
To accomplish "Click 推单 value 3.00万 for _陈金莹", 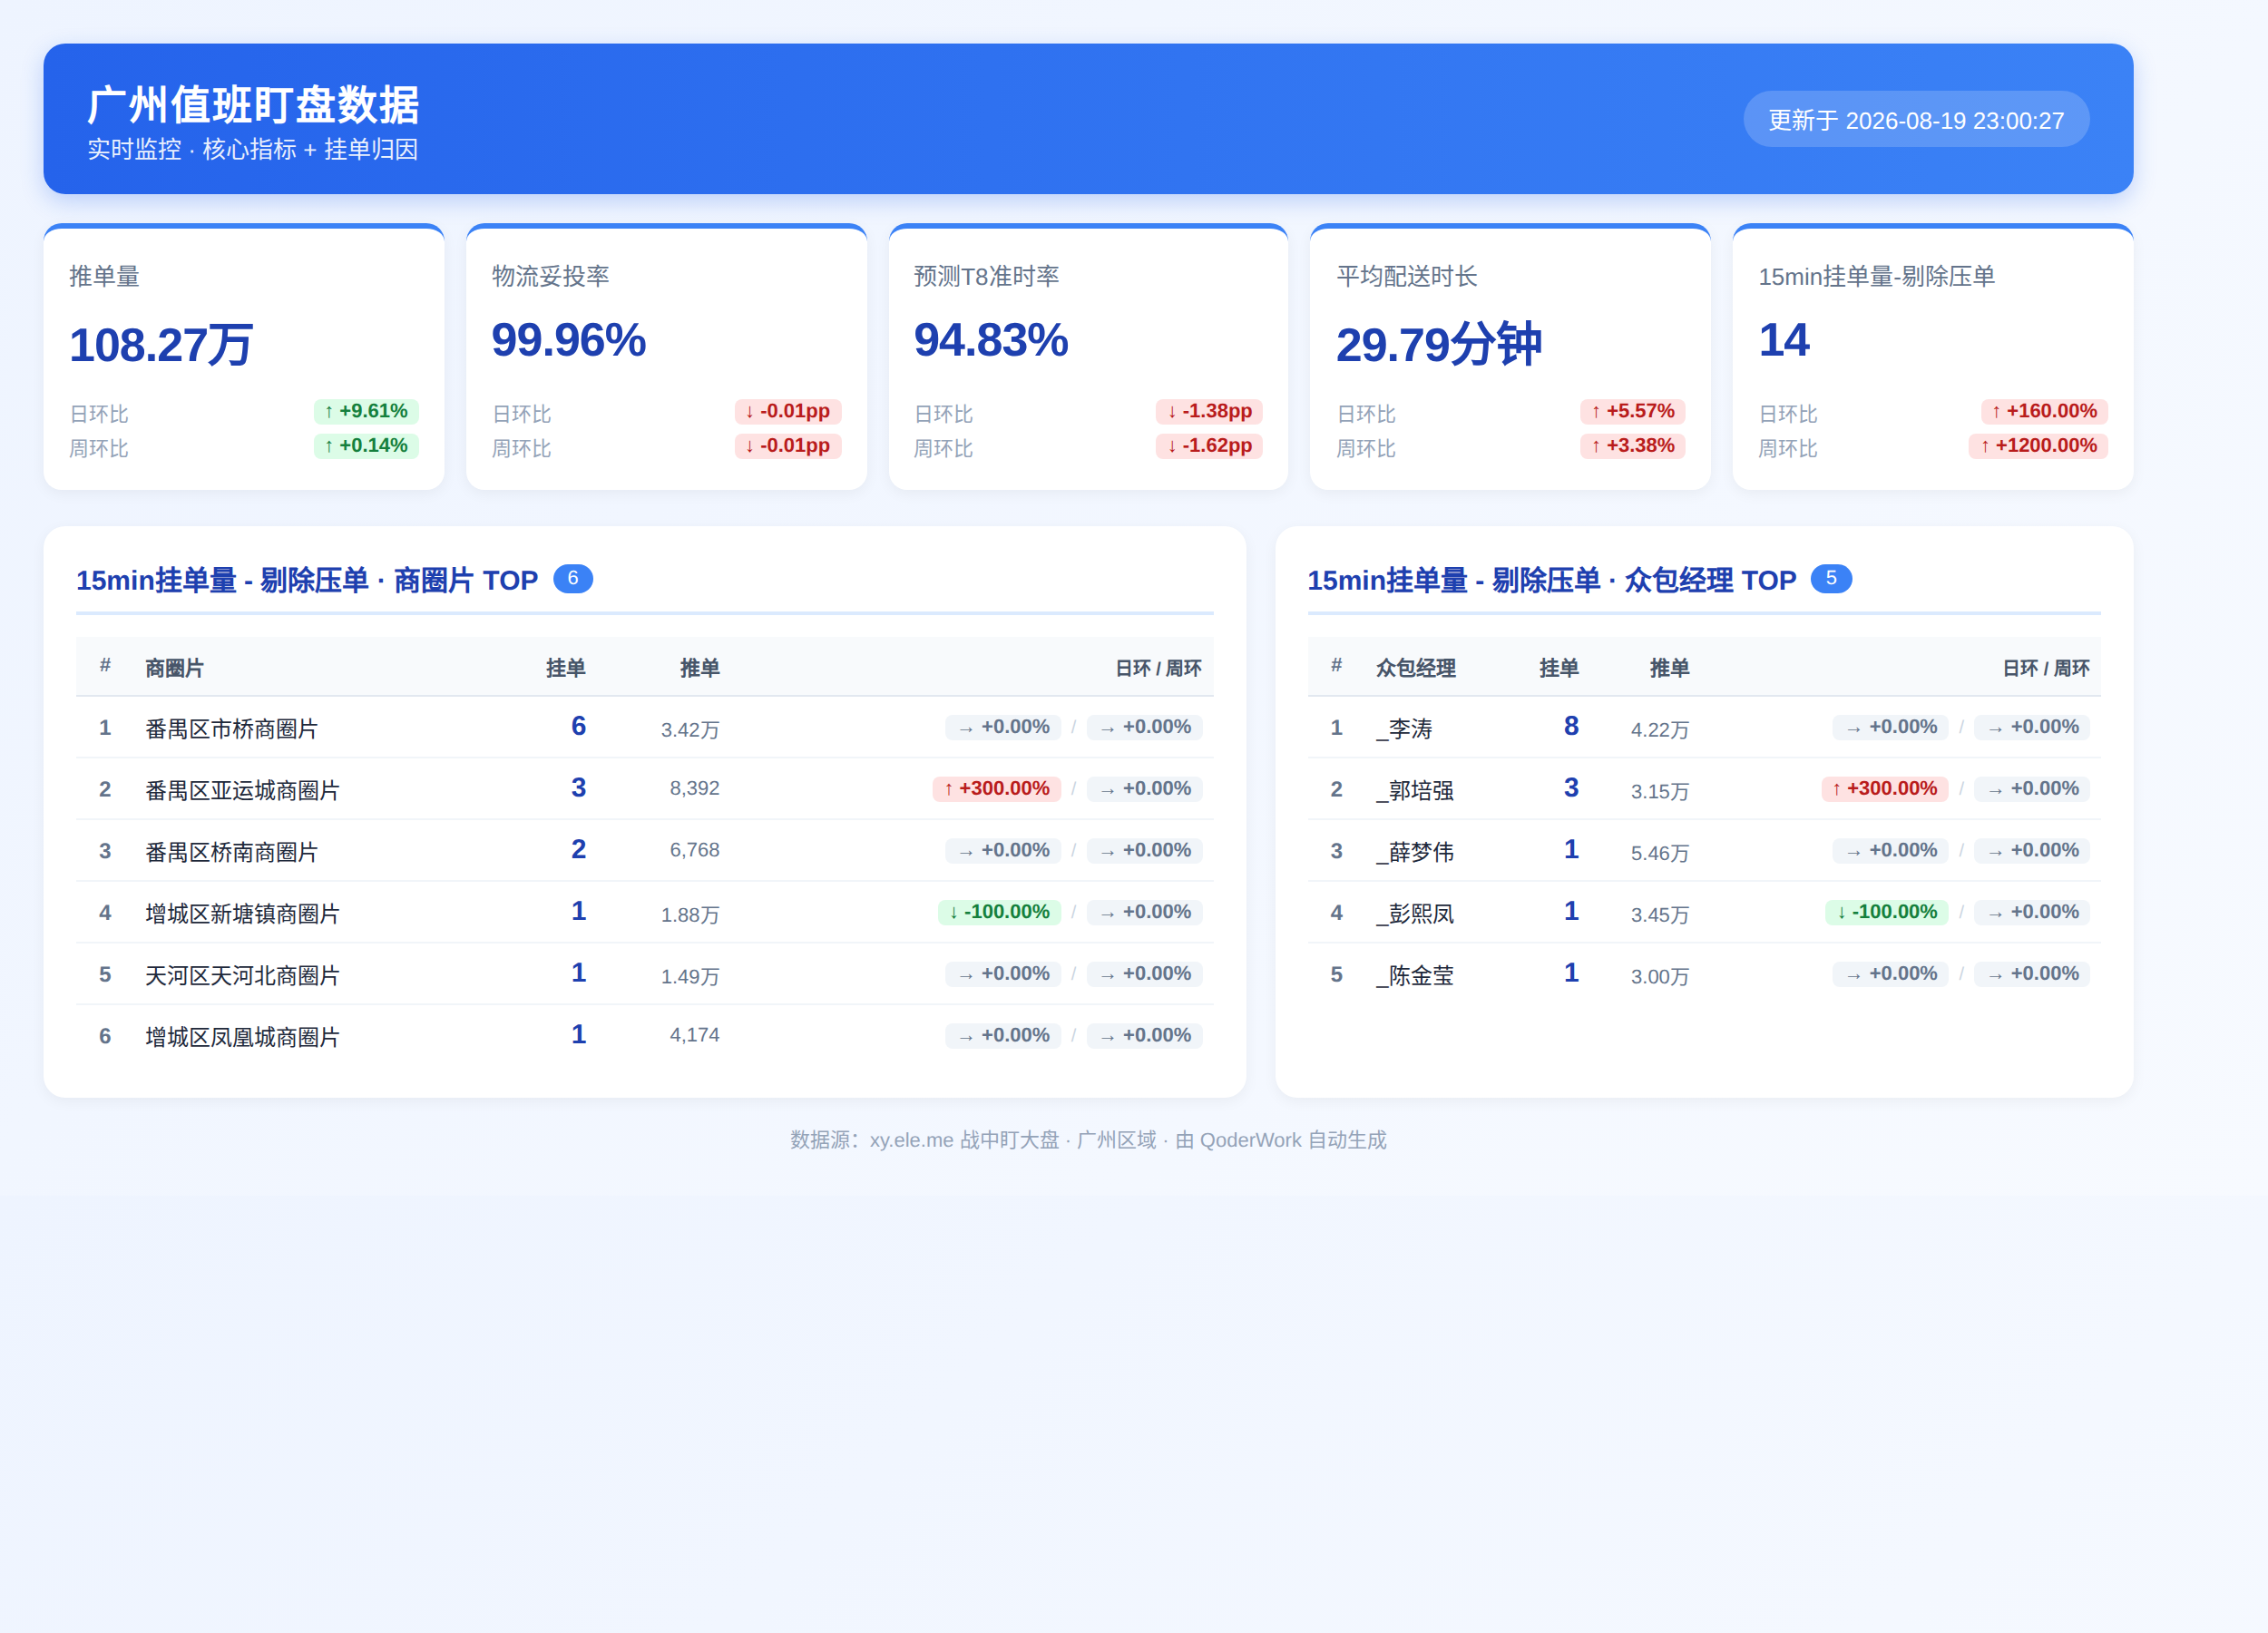I will [1660, 976].
